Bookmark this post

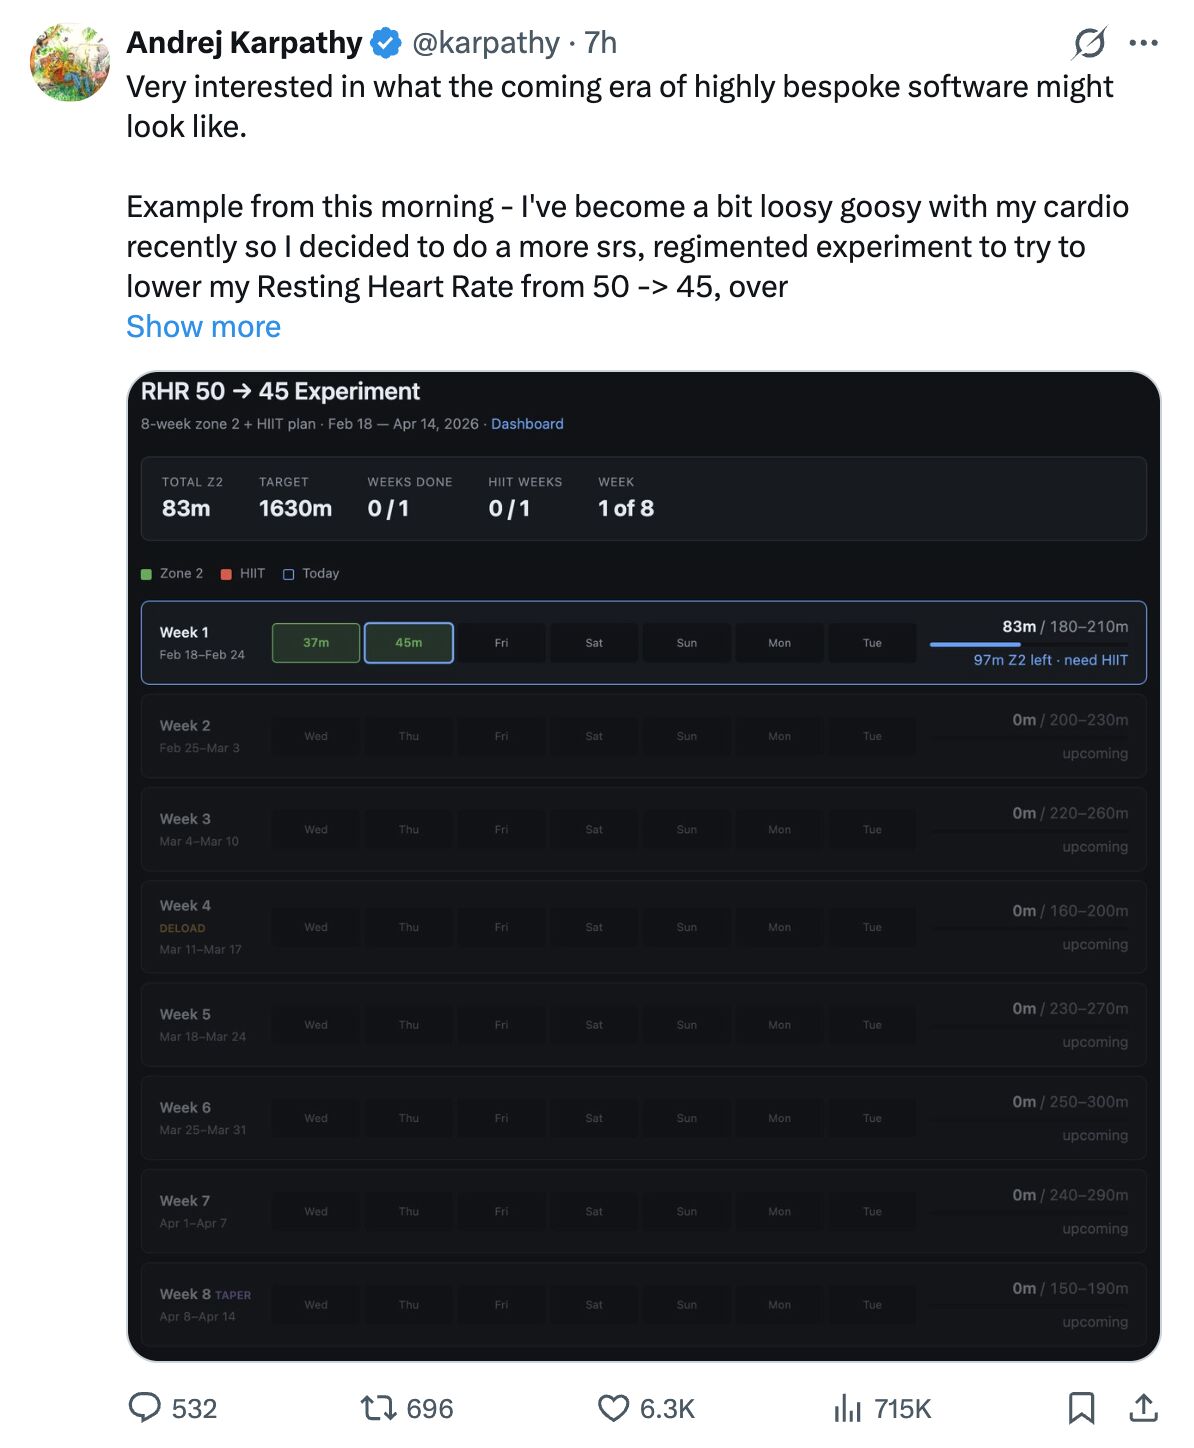1081,1406
